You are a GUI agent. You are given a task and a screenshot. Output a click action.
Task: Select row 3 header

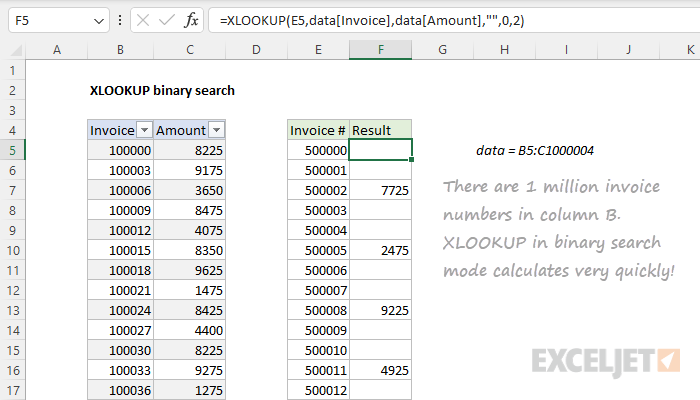pyautogui.click(x=12, y=110)
